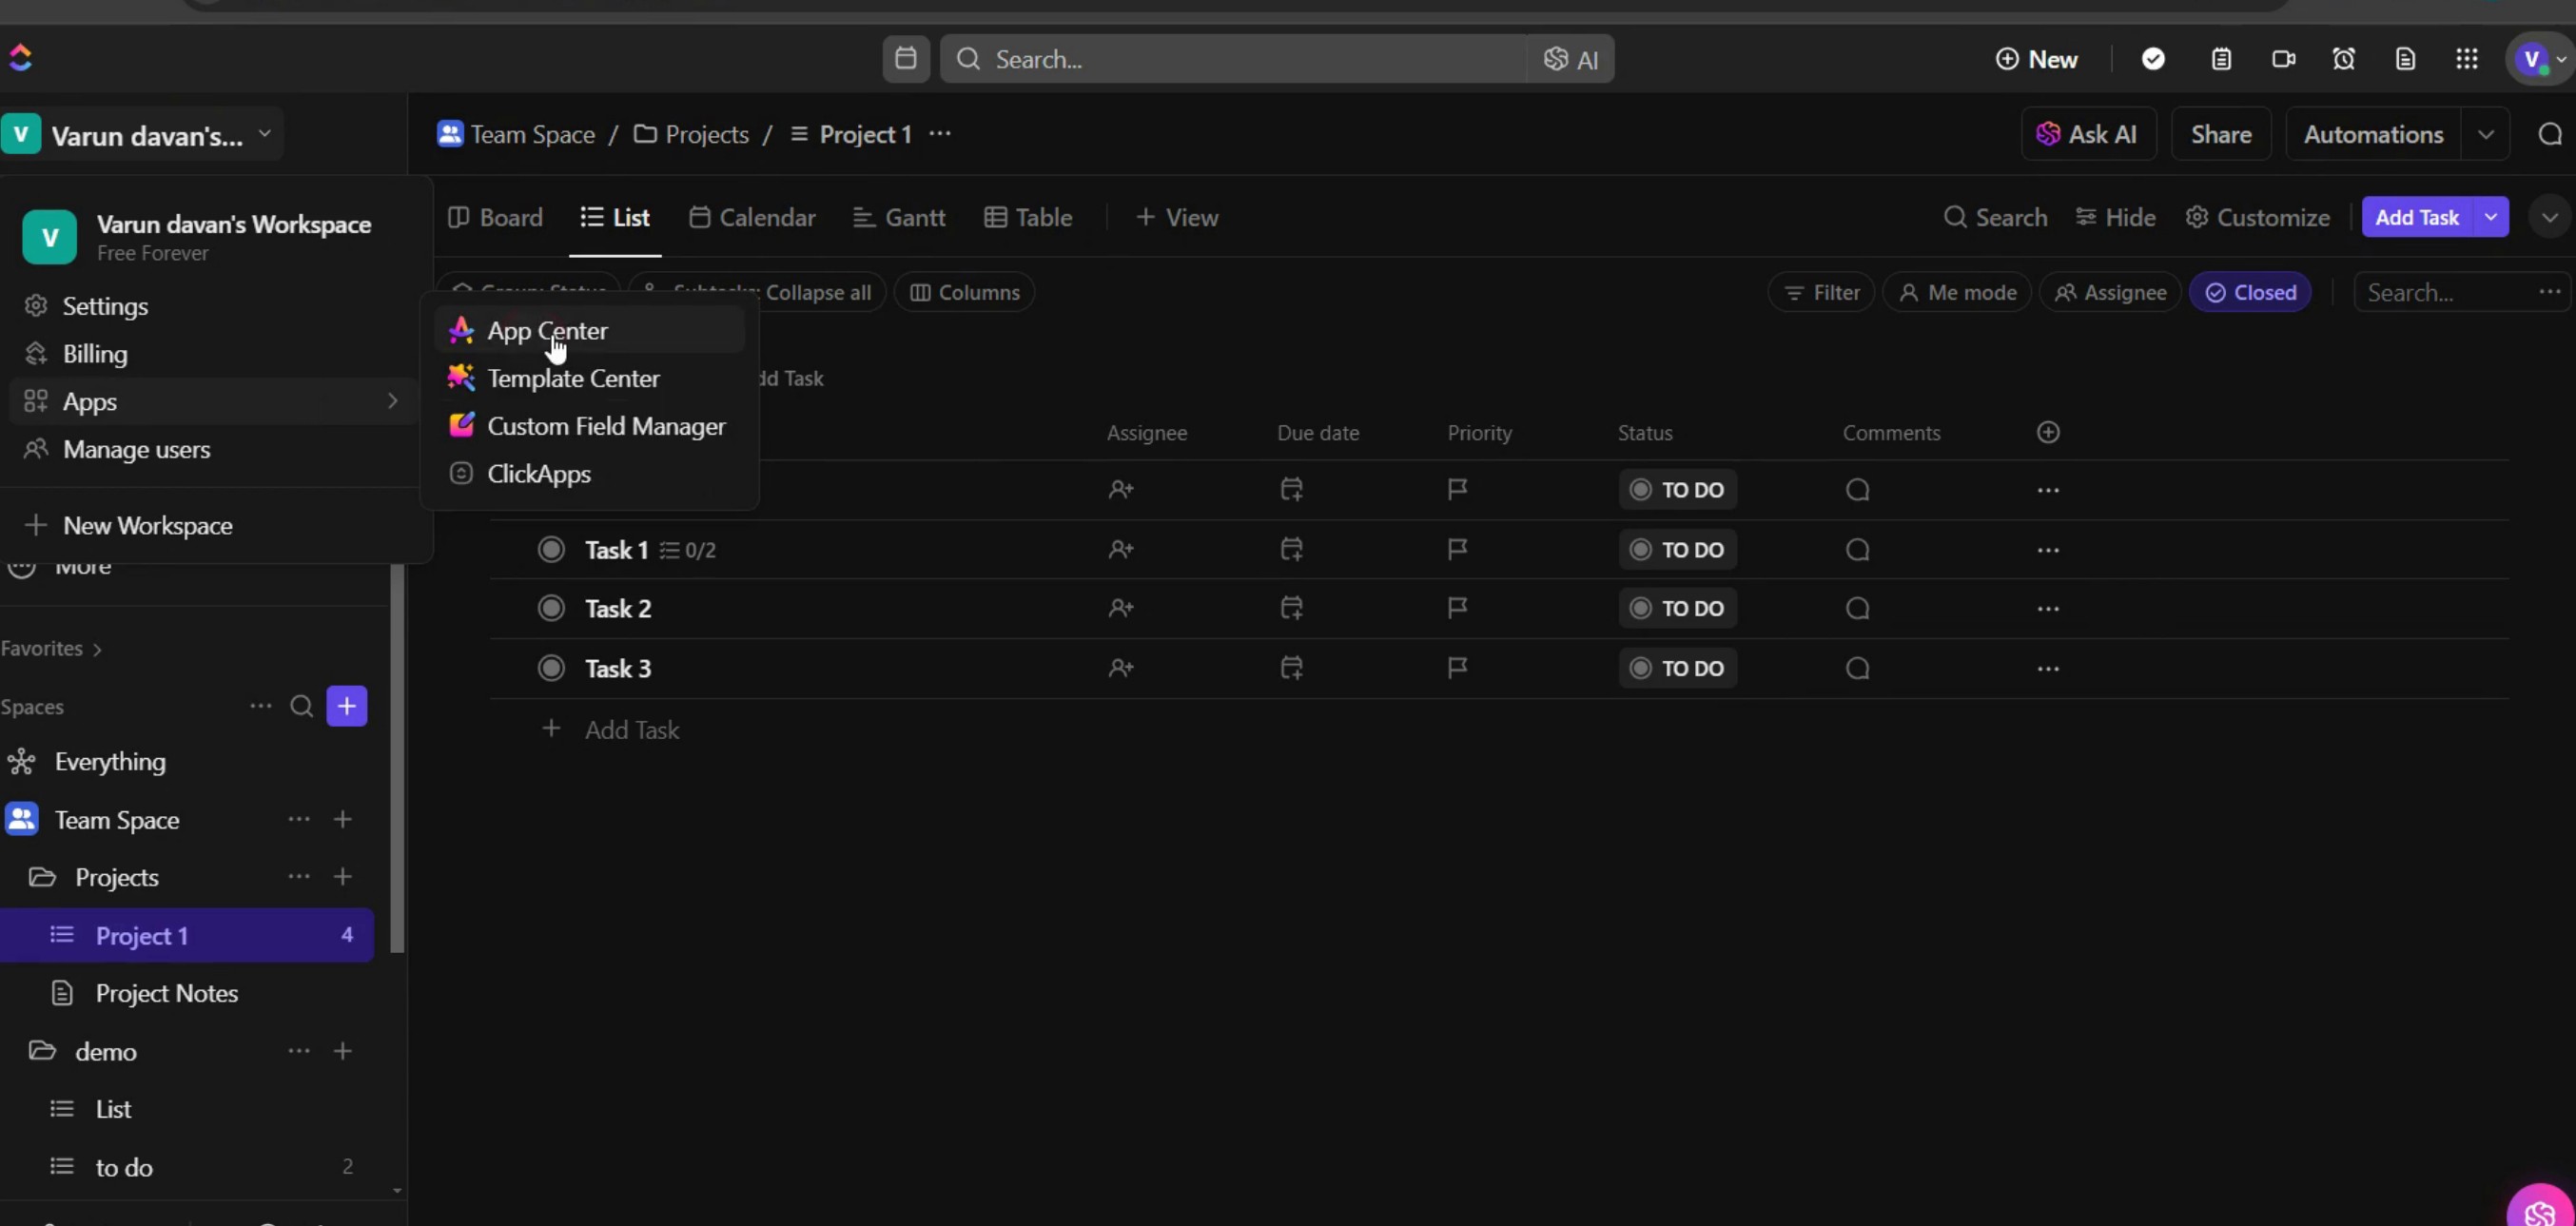Screen dimensions: 2576x1226
Task: Open the apps grid icon in header
Action: [x=2466, y=59]
